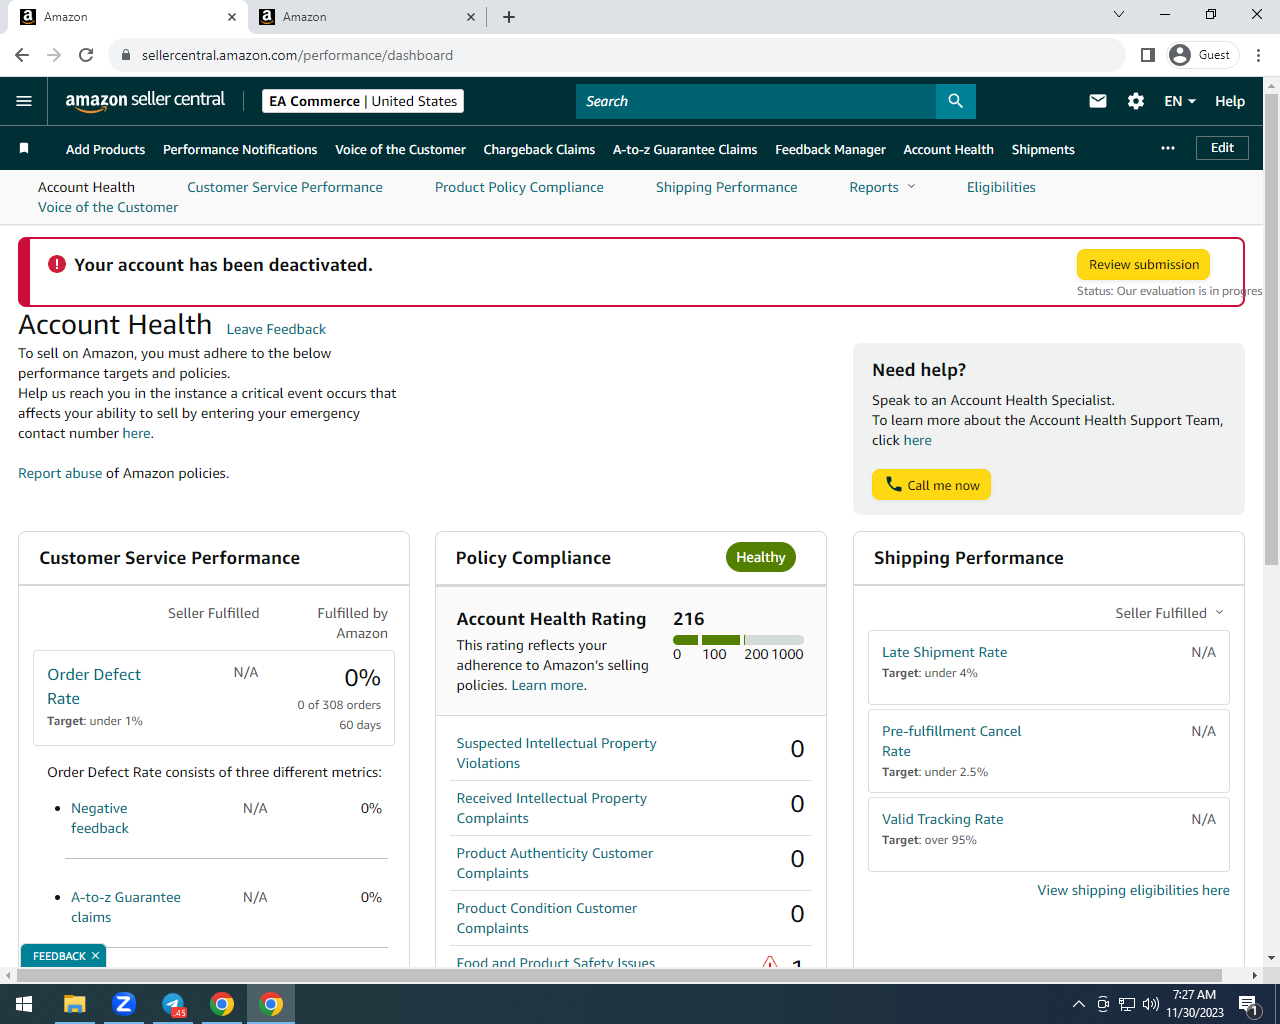This screenshot has height=1024, width=1280.
Task: Click the Report abuse link
Action: point(60,473)
